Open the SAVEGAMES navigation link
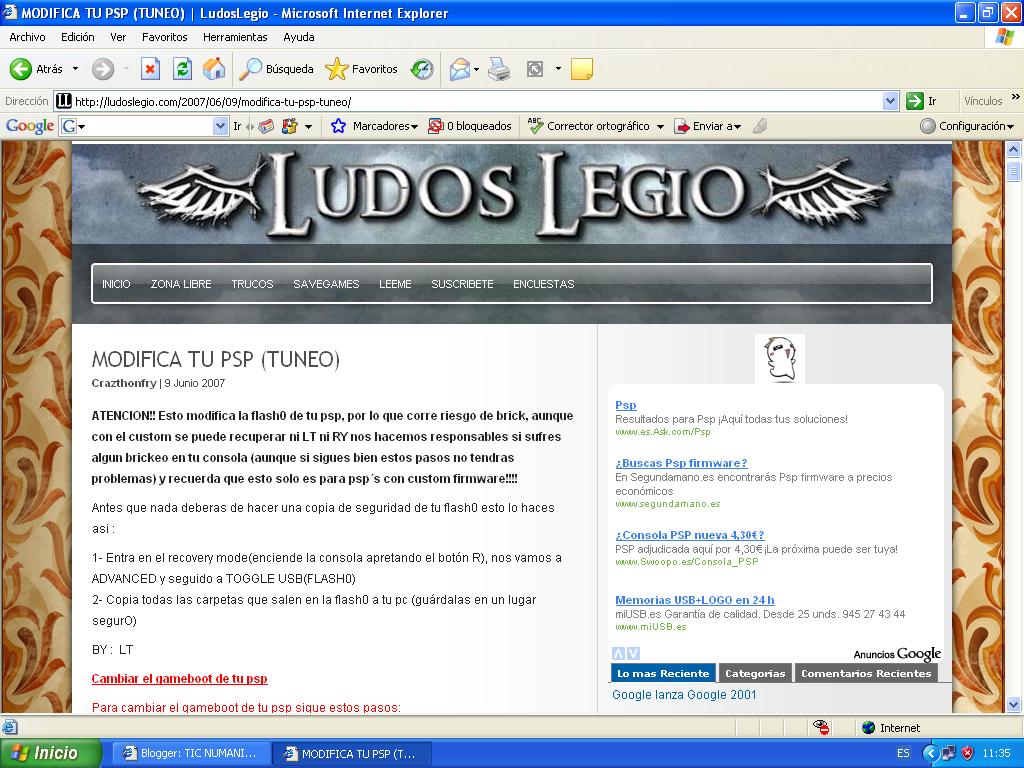The width and height of the screenshot is (1024, 768). (326, 284)
